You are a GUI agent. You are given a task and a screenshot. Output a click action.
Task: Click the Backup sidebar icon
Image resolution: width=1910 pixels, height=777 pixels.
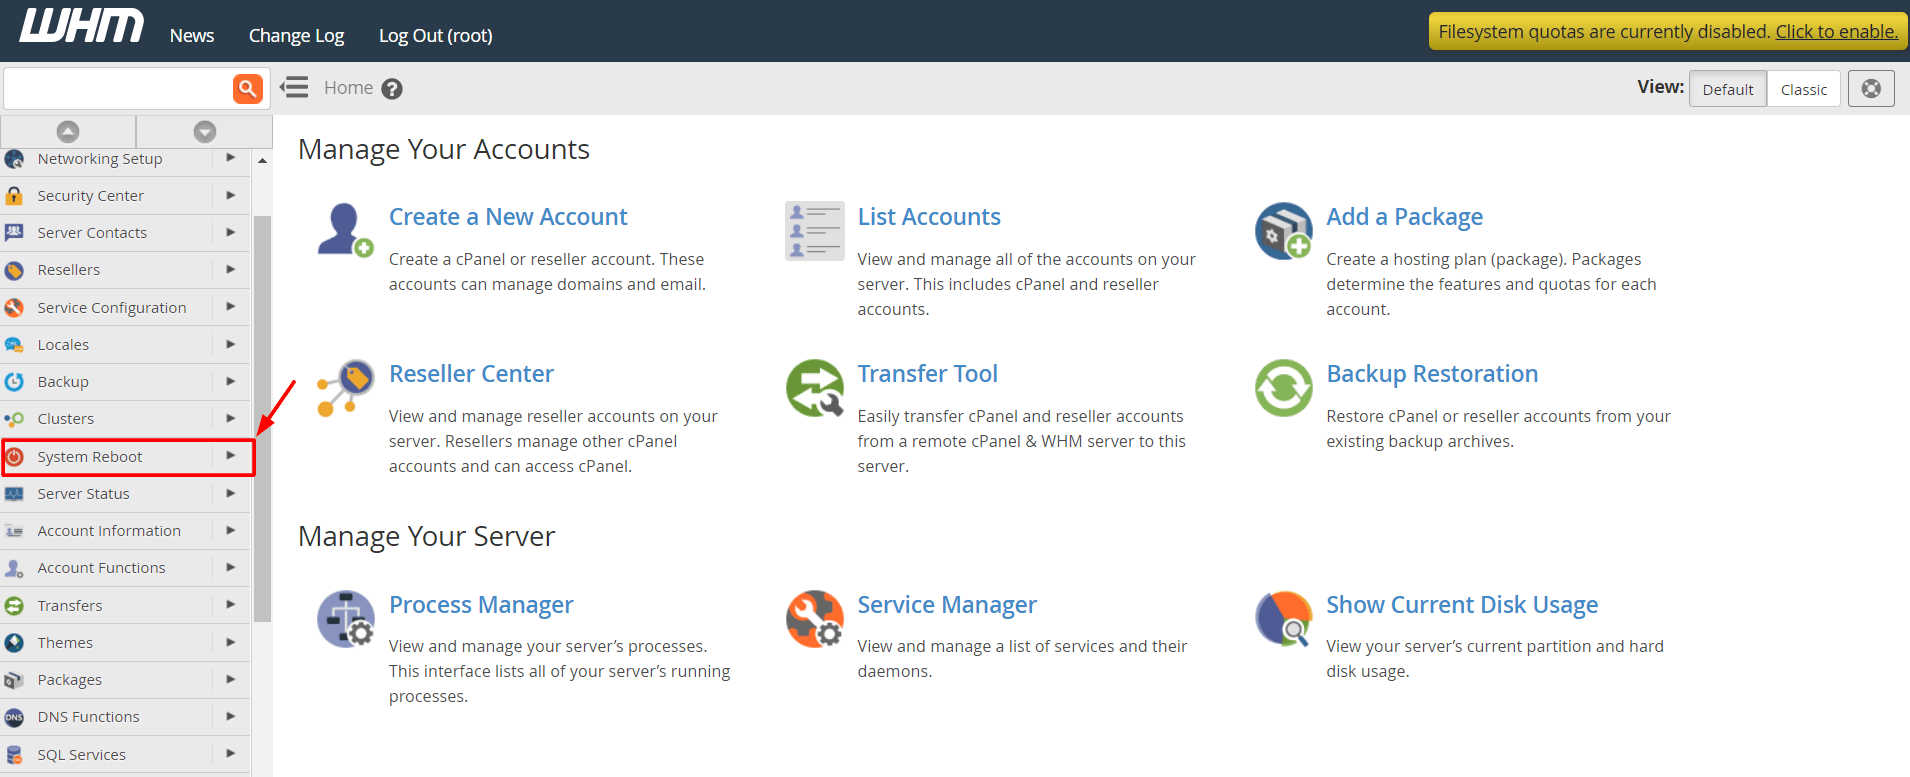pos(14,381)
